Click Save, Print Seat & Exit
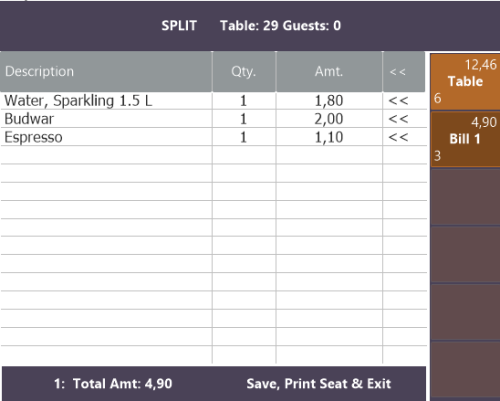 pyautogui.click(x=319, y=384)
